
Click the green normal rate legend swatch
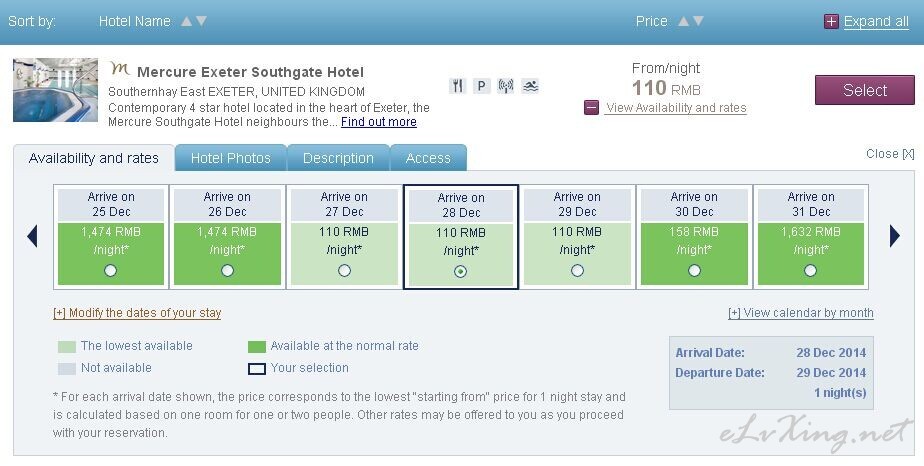257,346
